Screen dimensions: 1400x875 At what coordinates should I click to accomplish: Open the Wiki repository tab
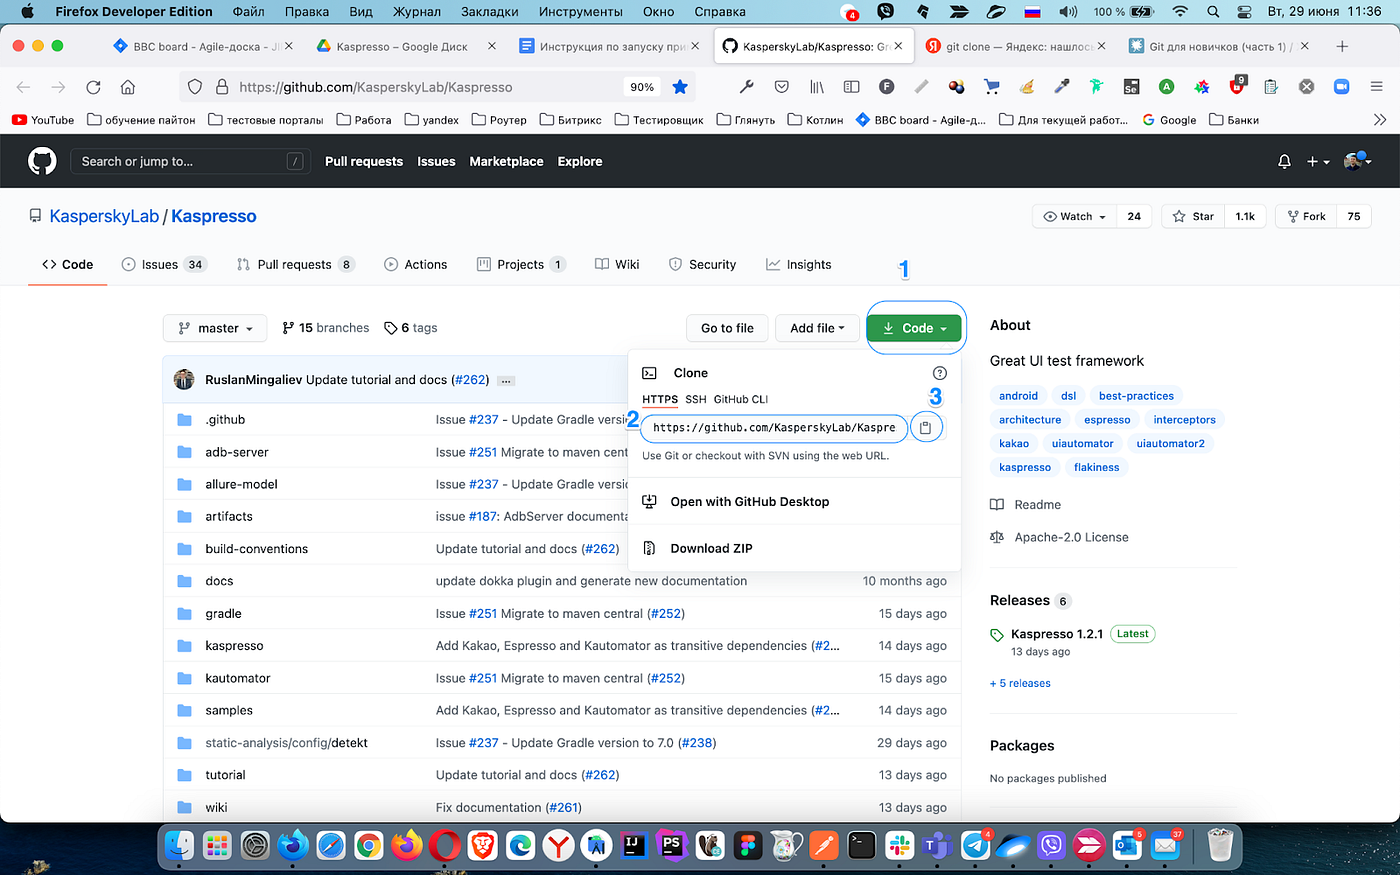pyautogui.click(x=617, y=264)
